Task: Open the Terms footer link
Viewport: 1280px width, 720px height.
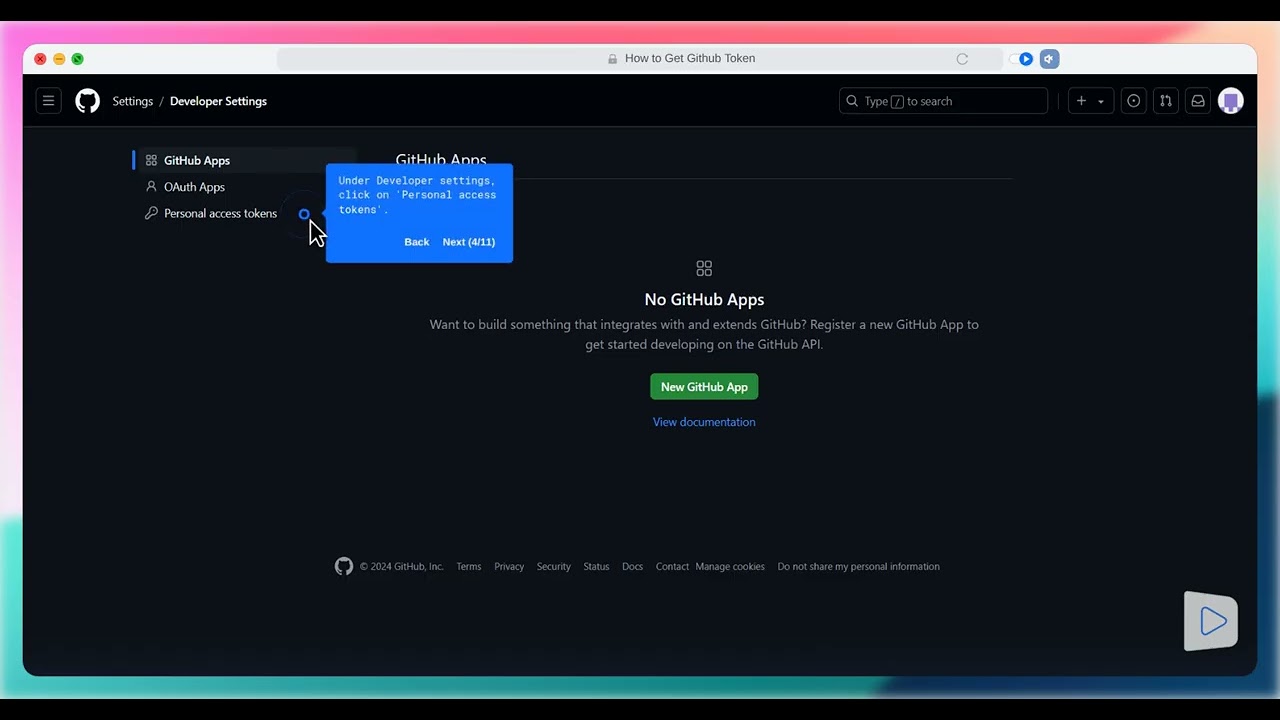Action: [469, 567]
